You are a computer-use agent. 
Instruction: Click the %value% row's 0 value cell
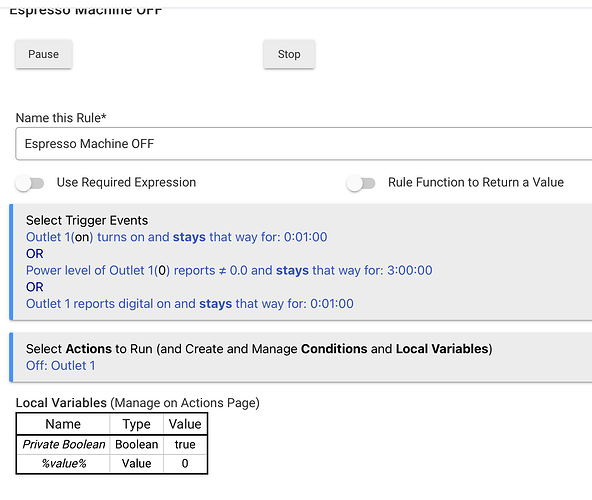point(185,463)
